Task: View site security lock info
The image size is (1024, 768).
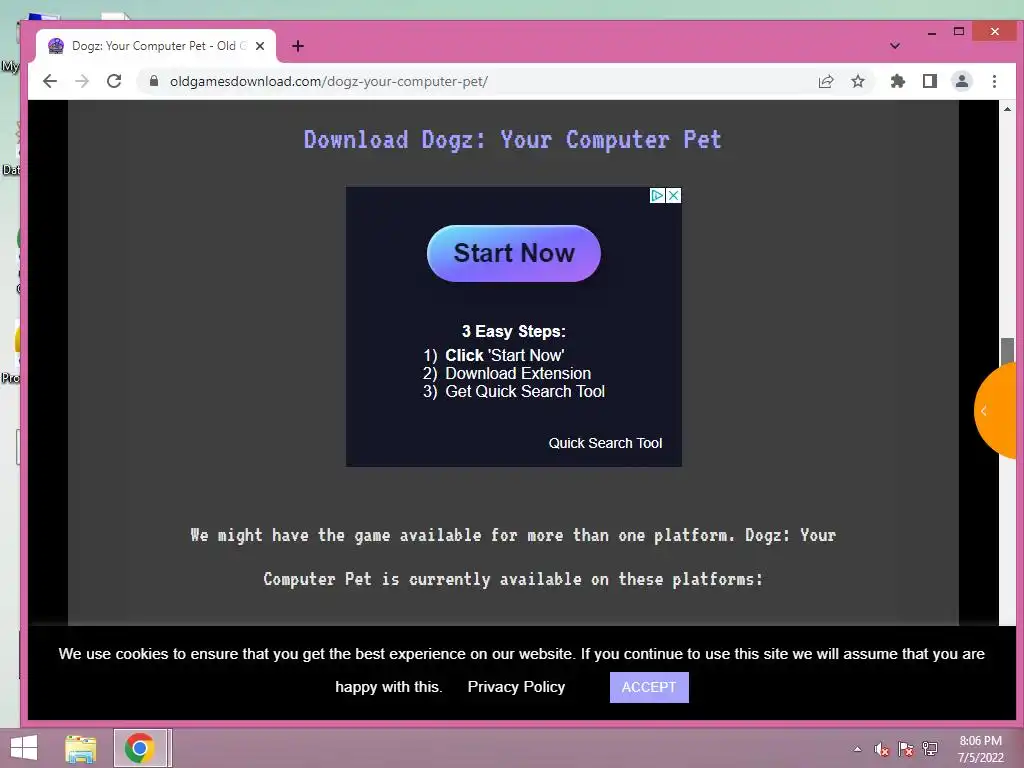Action: coord(154,81)
